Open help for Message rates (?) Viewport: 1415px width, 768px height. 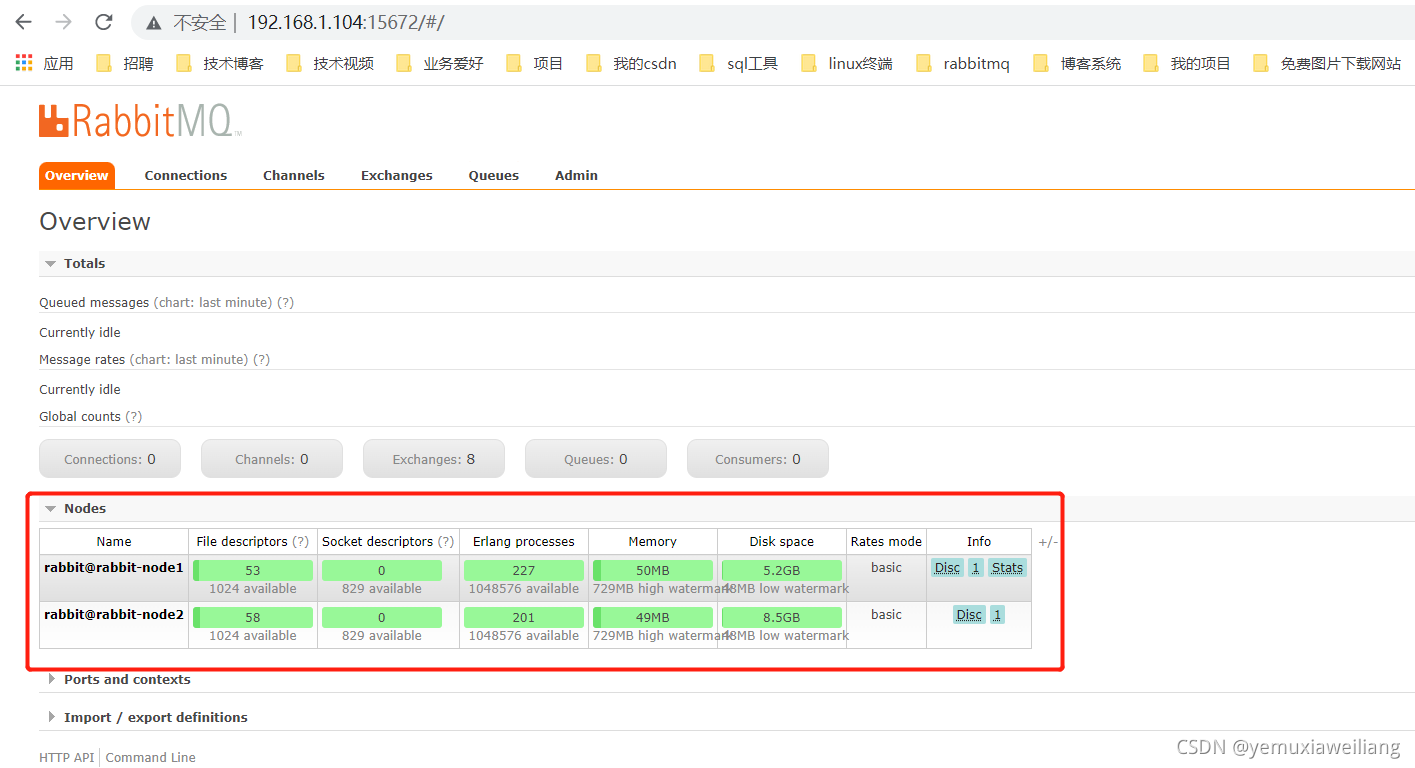point(262,359)
